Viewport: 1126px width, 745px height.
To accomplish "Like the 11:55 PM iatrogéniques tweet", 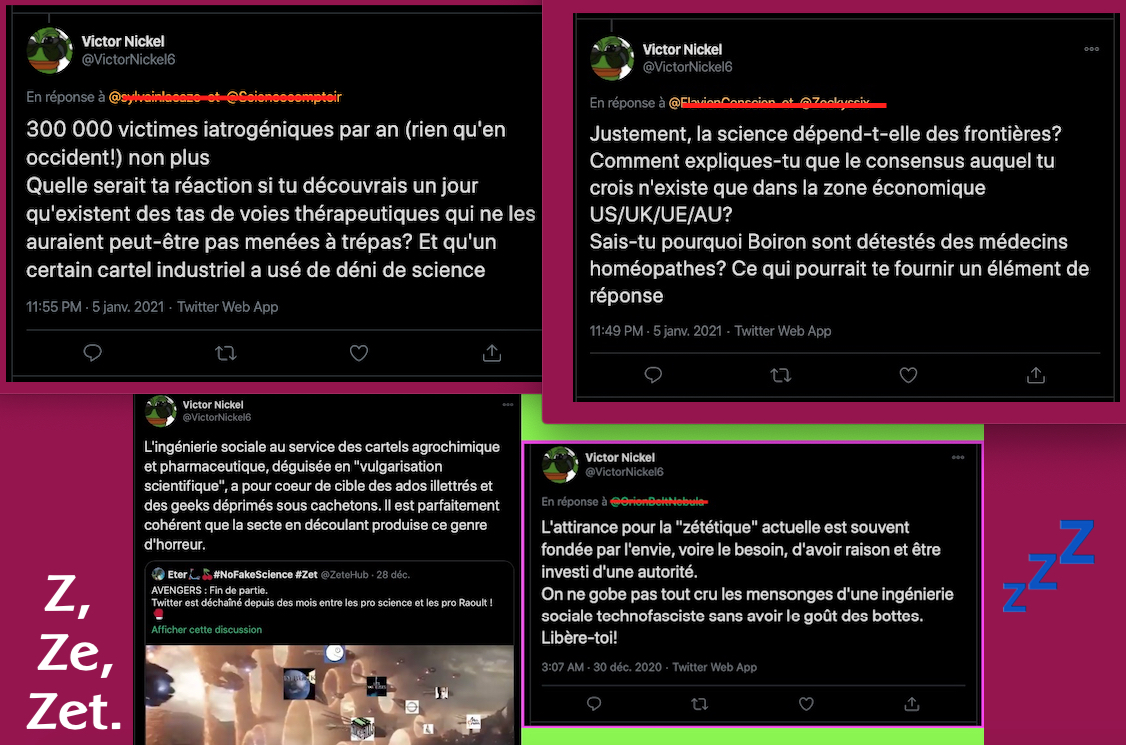I will (x=359, y=353).
